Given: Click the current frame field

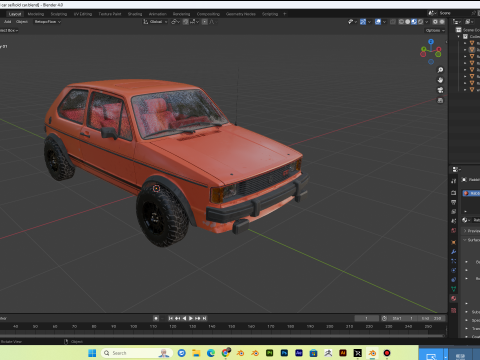Looking at the screenshot, I should tap(367, 318).
